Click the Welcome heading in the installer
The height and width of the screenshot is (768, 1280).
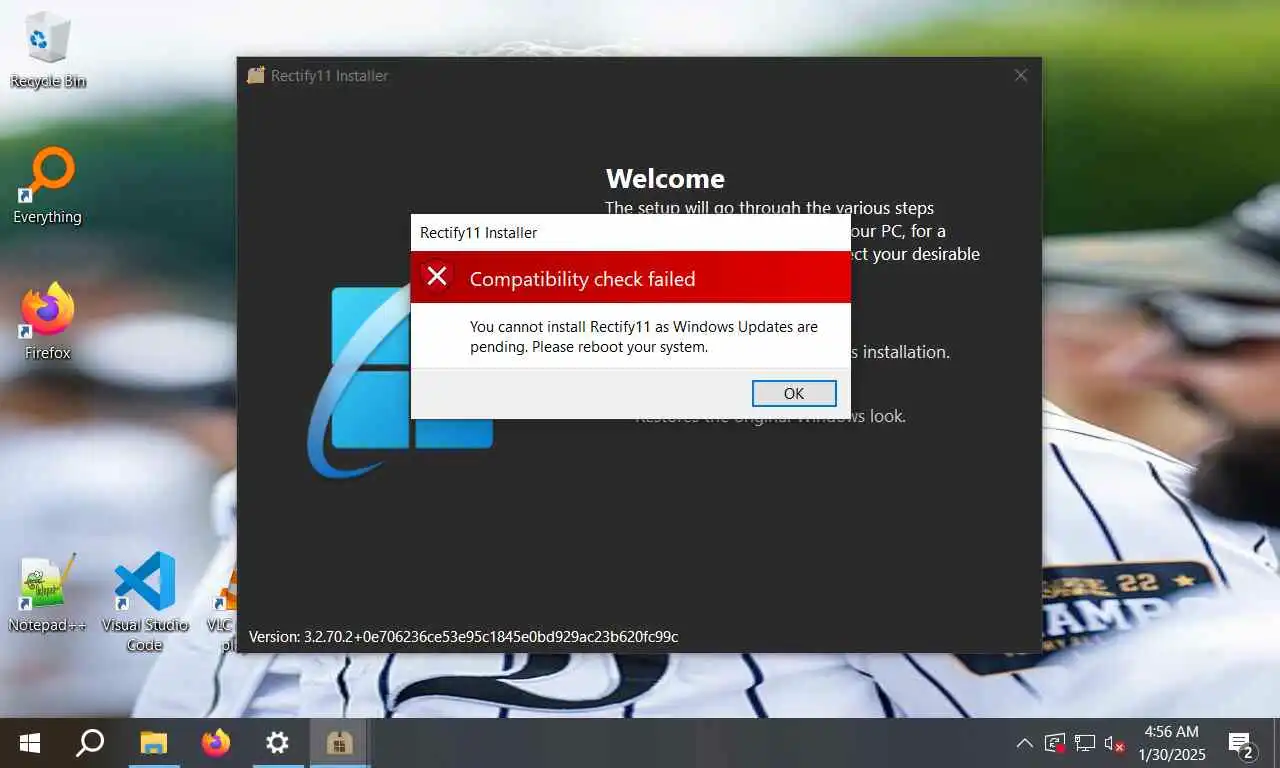point(665,178)
